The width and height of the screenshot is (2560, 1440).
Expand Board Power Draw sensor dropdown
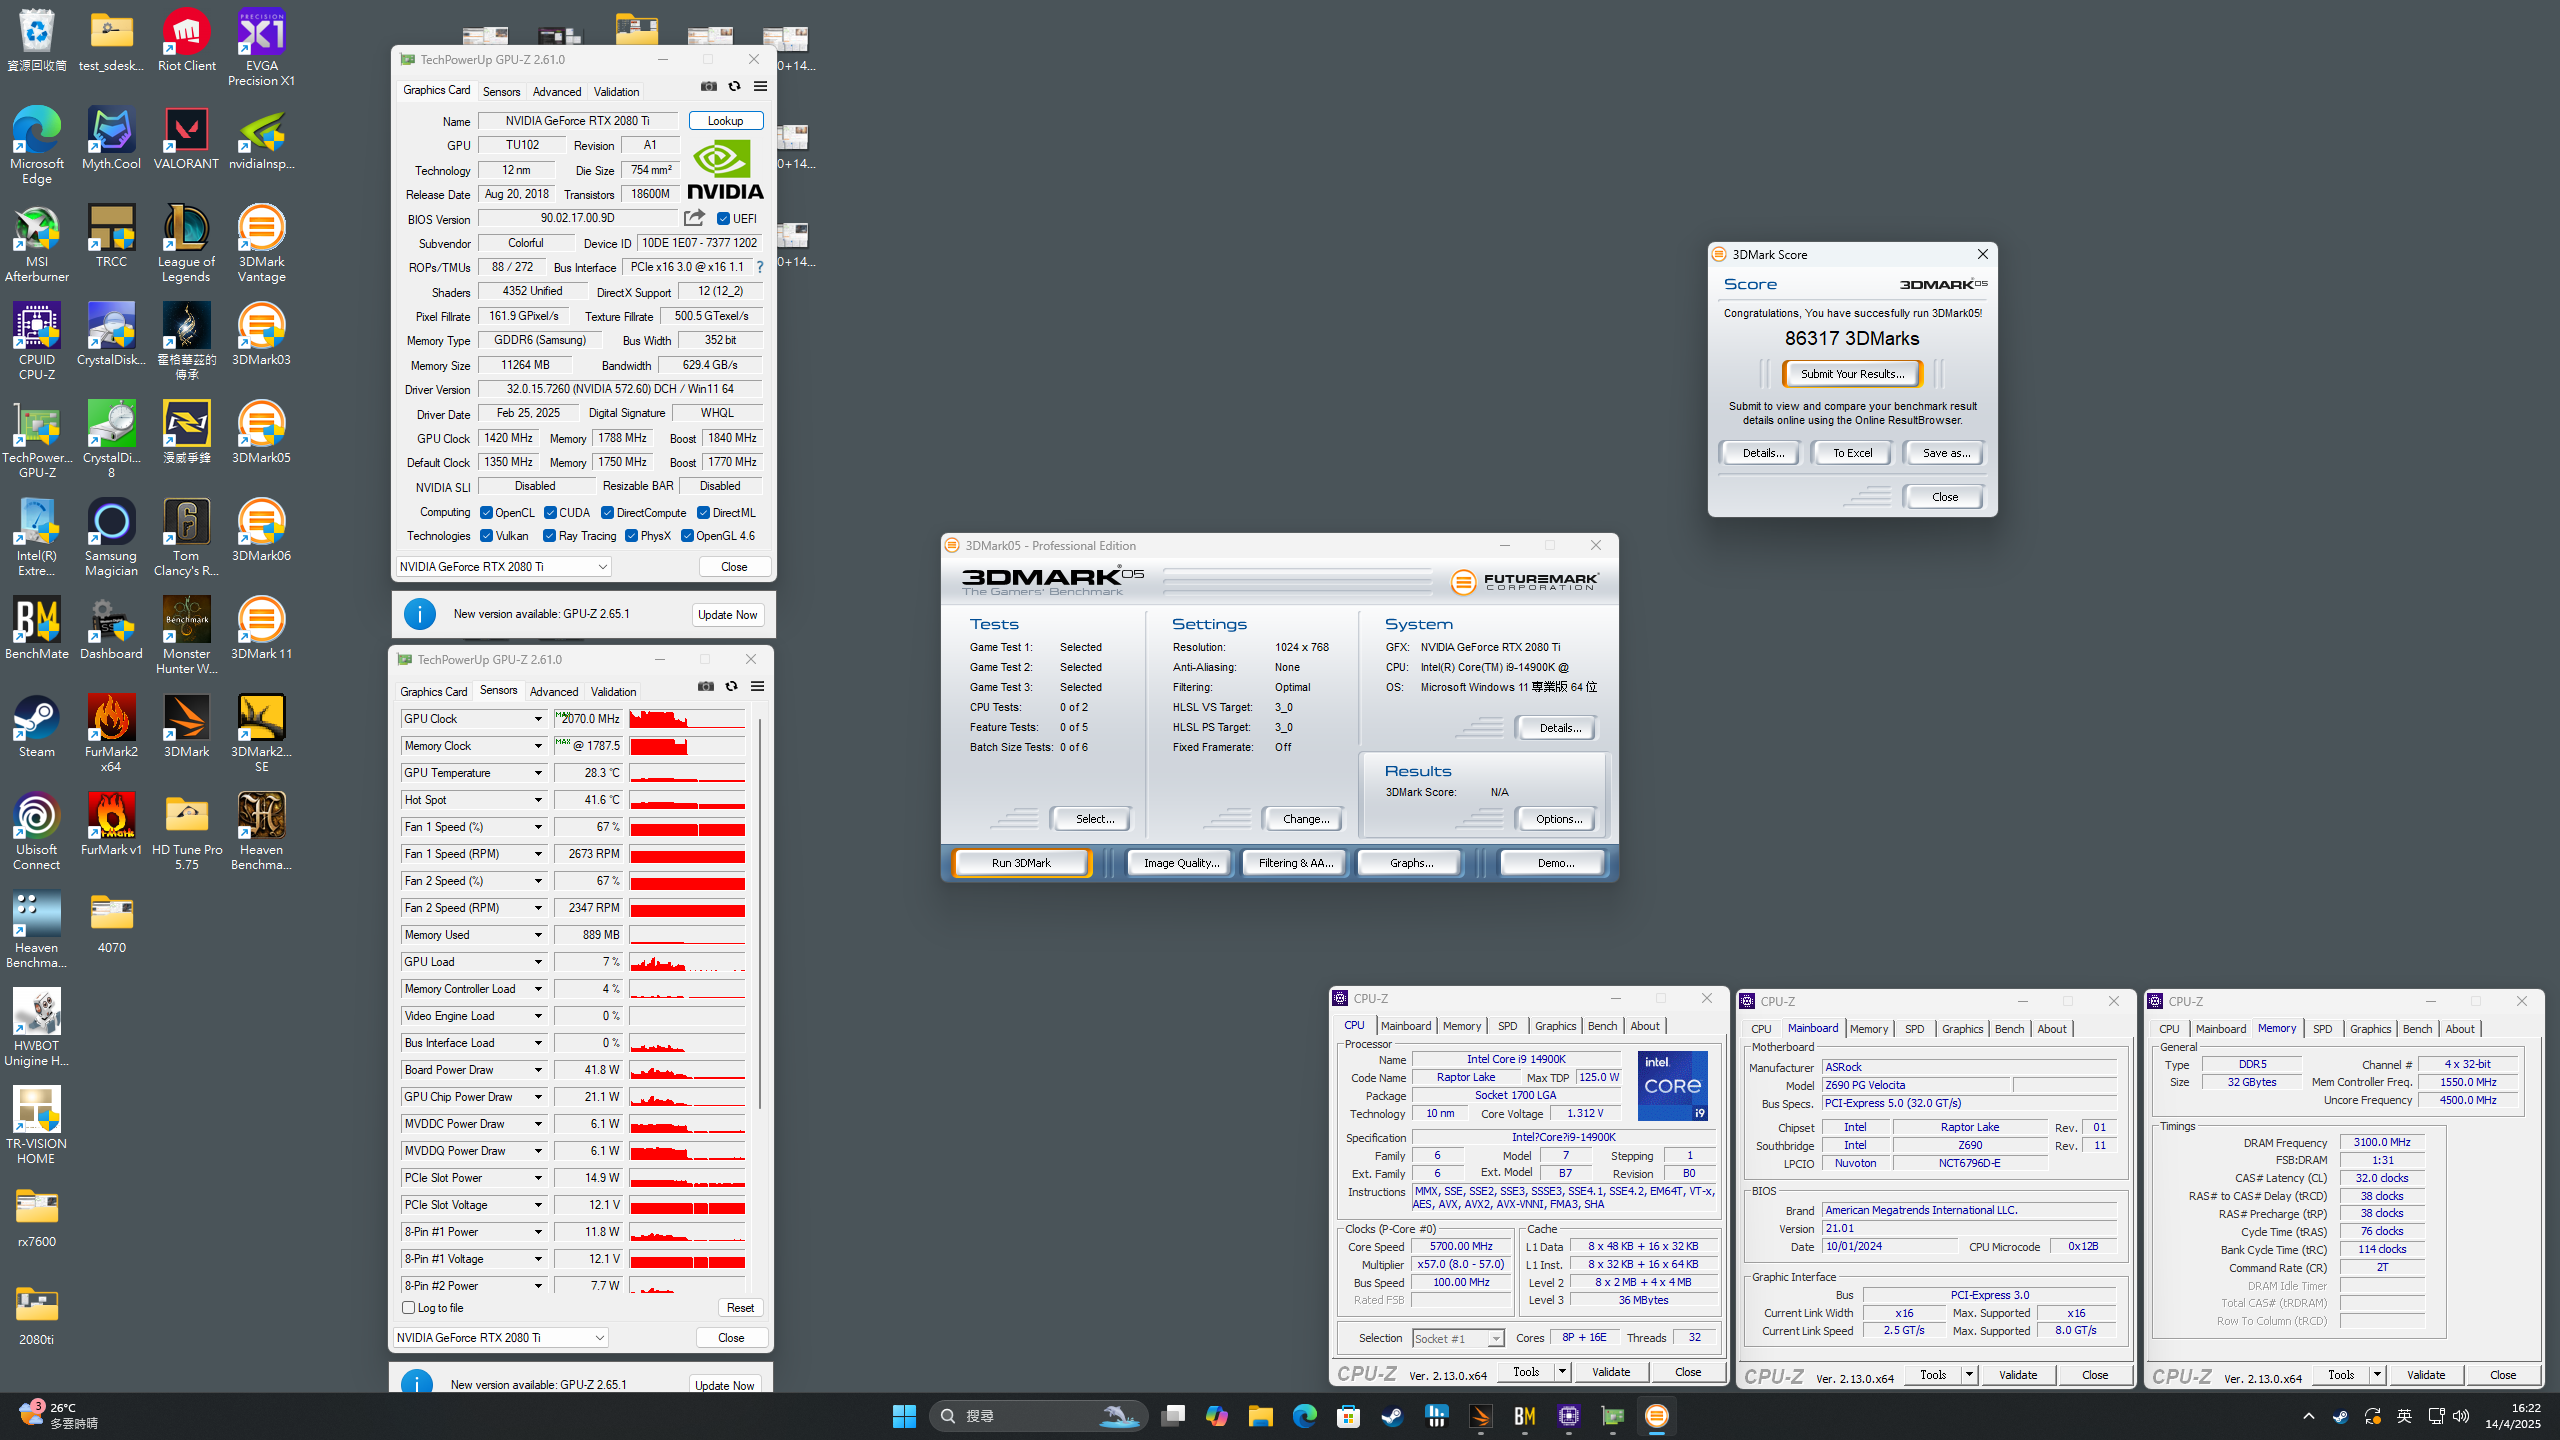pos(537,1070)
